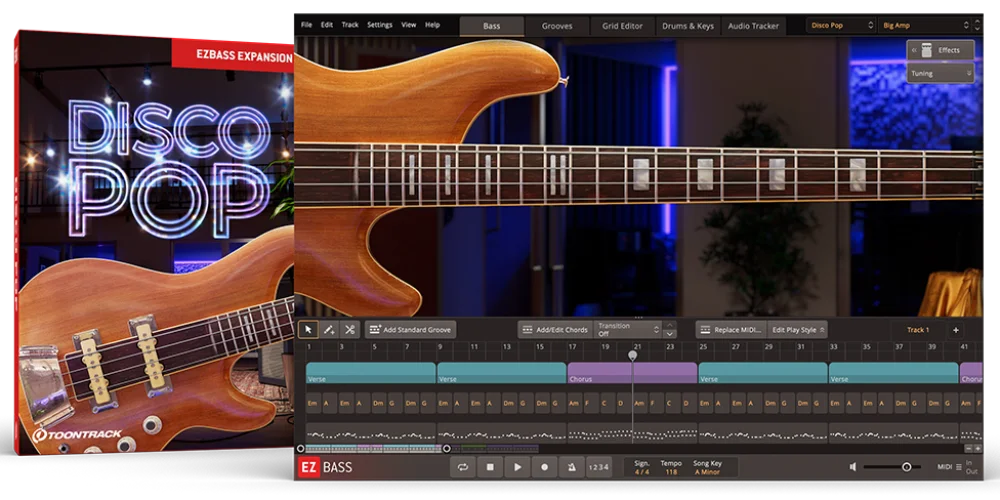Select the arrow pointer tool
Image resolution: width=1000 pixels, height=500 pixels.
coord(308,330)
